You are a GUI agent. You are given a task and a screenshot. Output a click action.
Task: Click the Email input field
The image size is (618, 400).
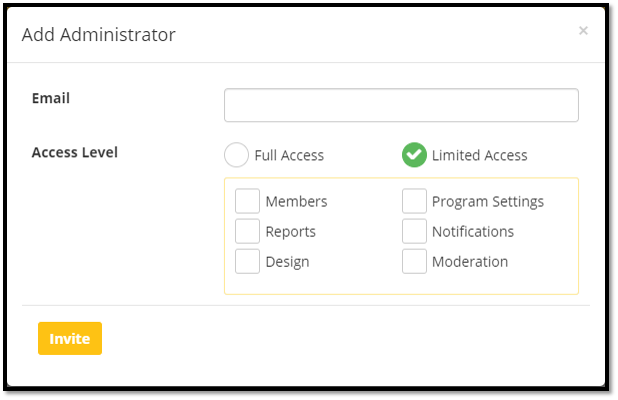(x=401, y=105)
